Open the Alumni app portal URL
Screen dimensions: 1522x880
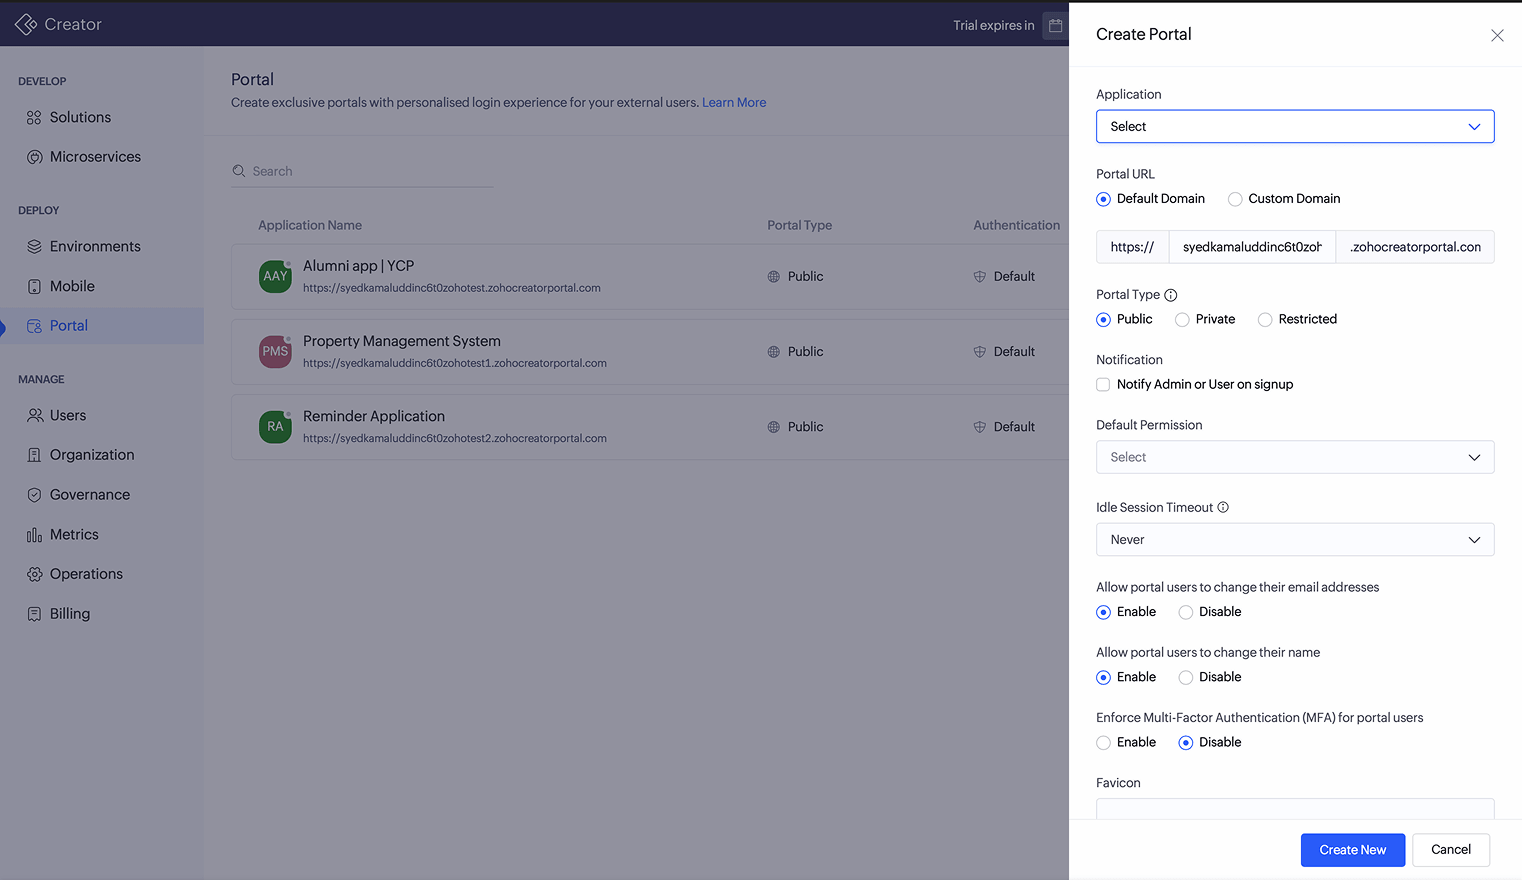point(452,288)
